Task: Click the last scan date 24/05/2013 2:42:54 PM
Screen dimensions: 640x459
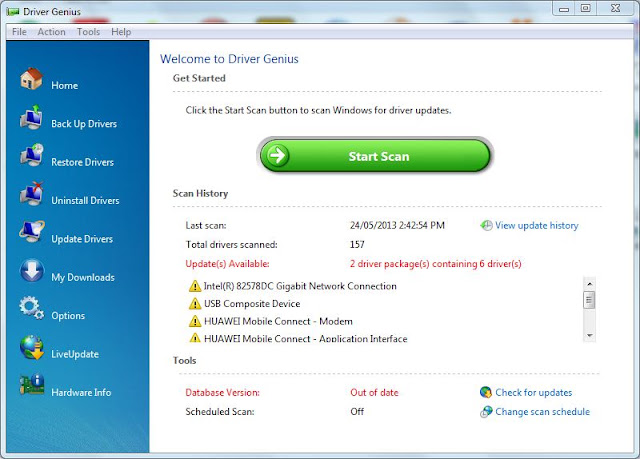Action: point(397,225)
